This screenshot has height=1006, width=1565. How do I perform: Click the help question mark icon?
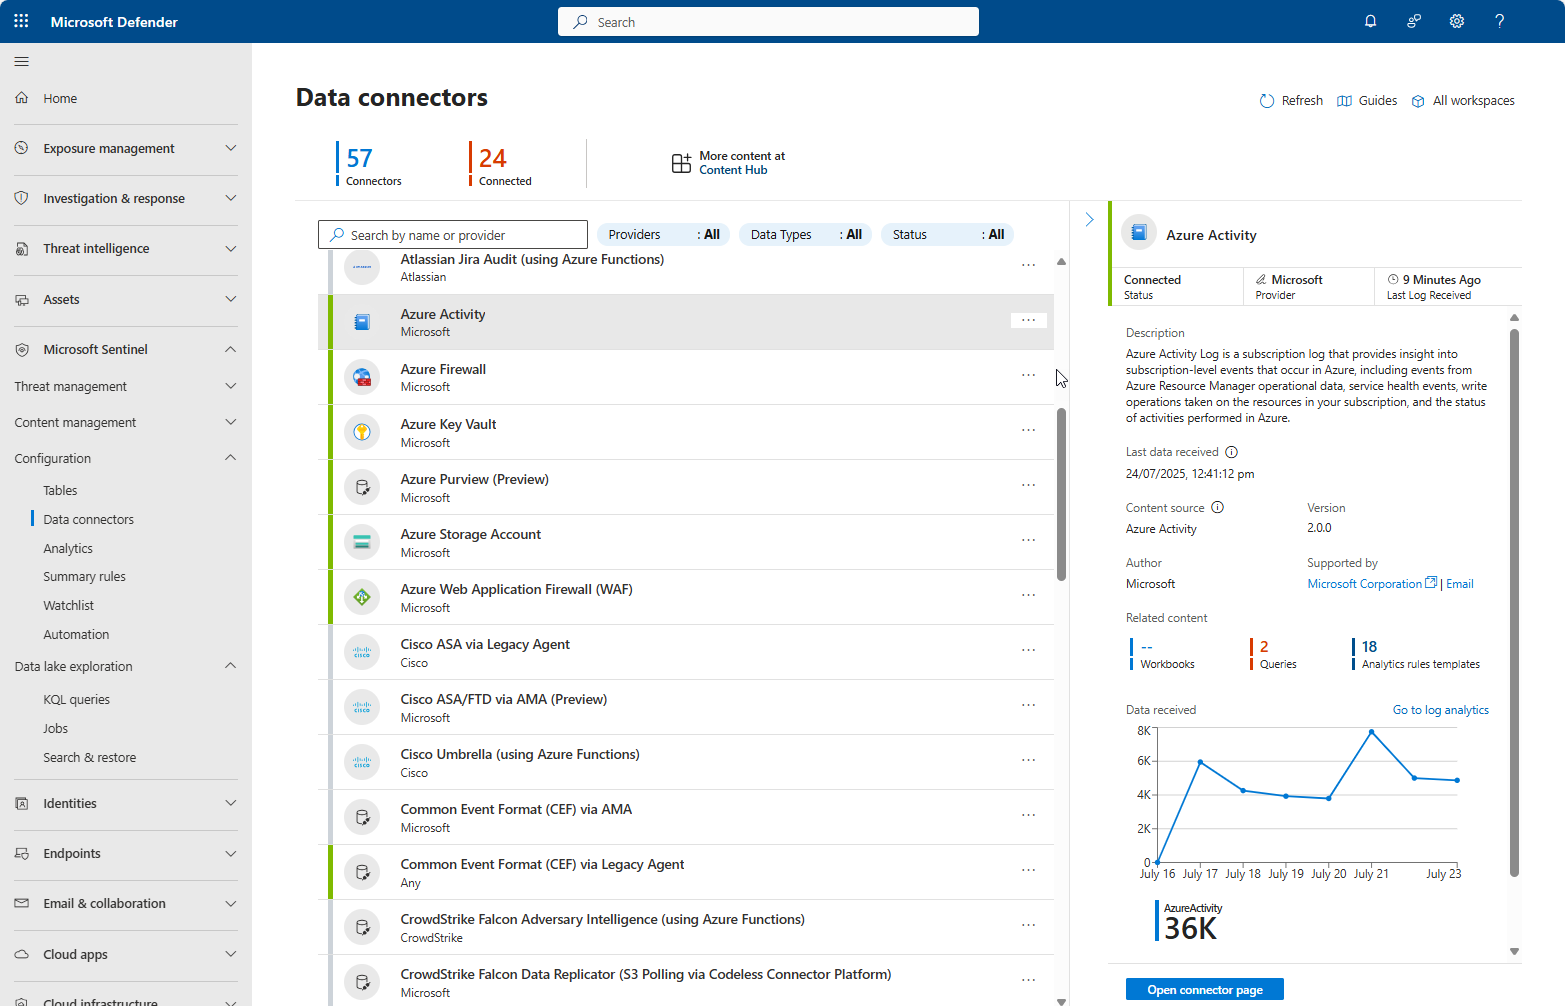tap(1499, 21)
